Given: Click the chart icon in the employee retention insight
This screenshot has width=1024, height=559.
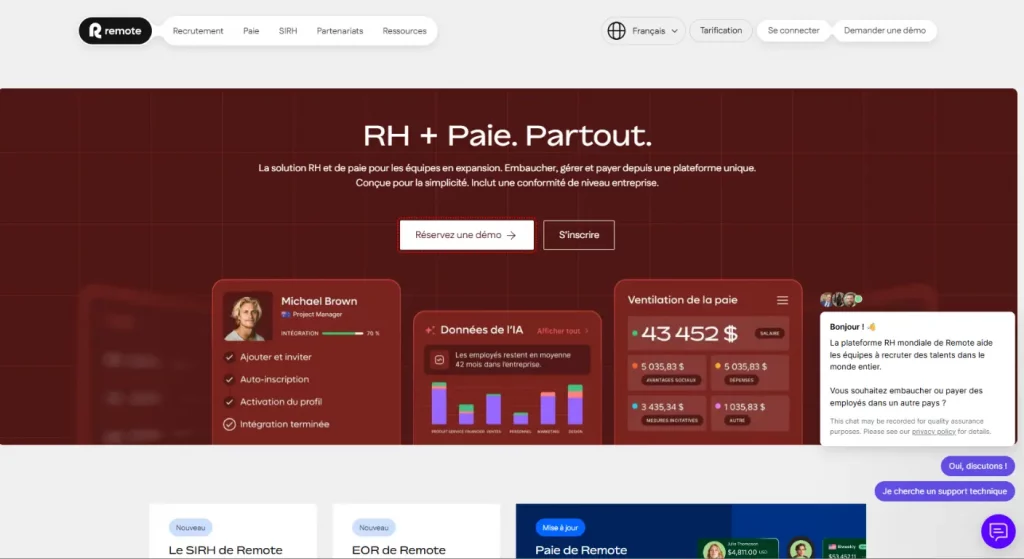Looking at the screenshot, I should 439,360.
